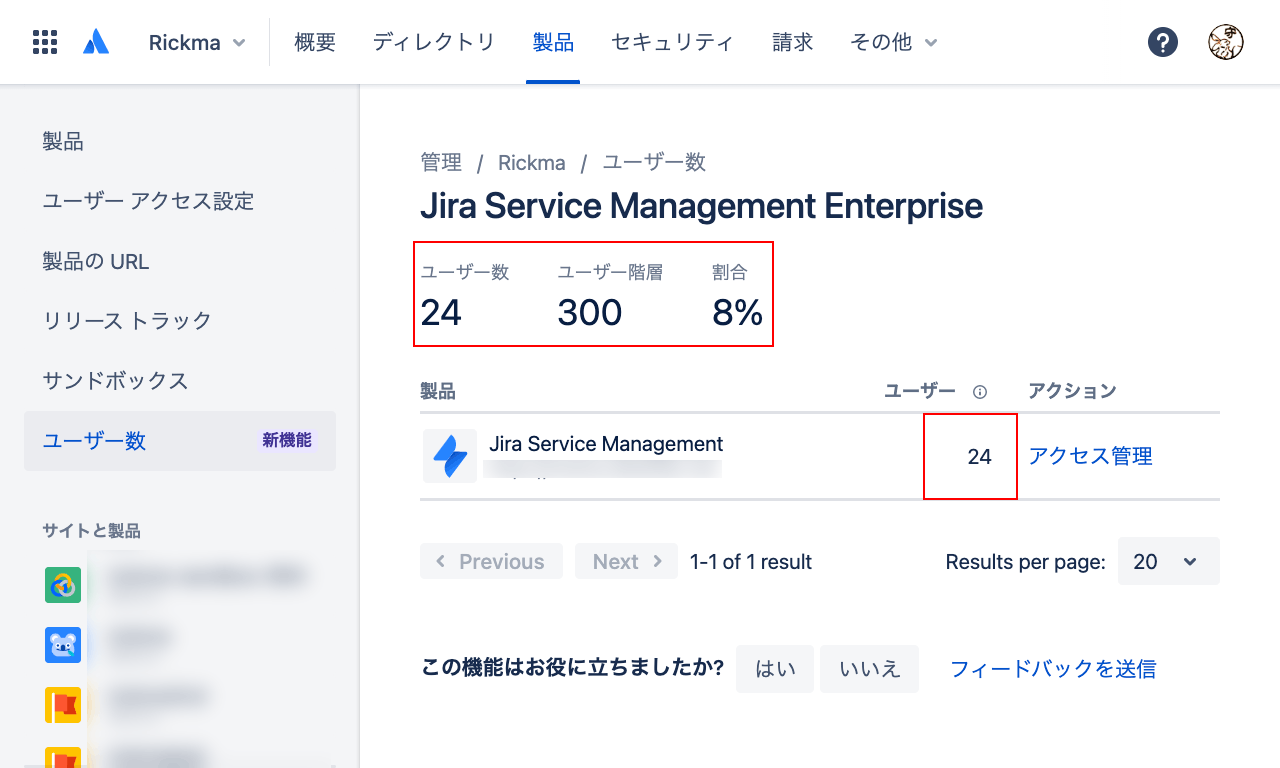Select the first yellow flag site icon
The image size is (1280, 768).
63,705
